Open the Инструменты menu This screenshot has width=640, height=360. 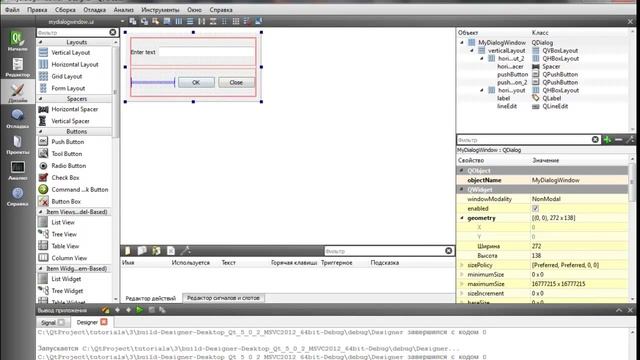160,9
